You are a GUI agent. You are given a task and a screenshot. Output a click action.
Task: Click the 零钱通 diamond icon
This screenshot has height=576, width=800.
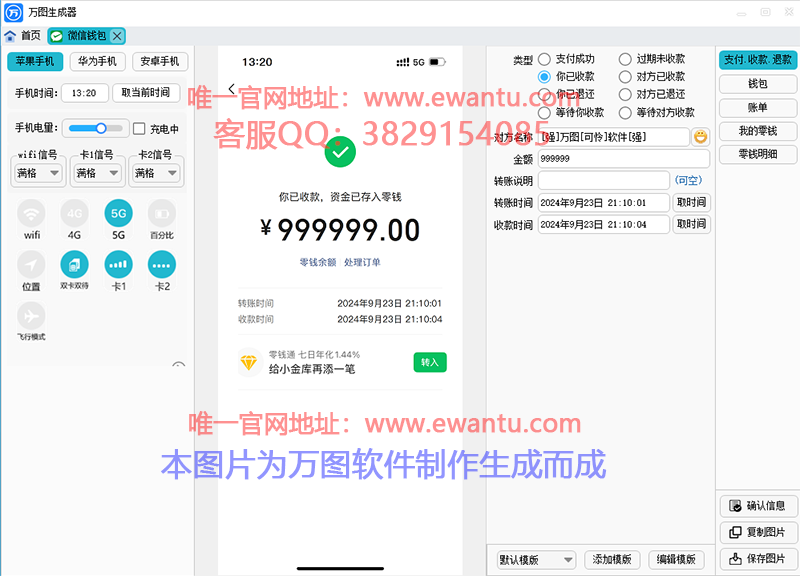(x=249, y=362)
